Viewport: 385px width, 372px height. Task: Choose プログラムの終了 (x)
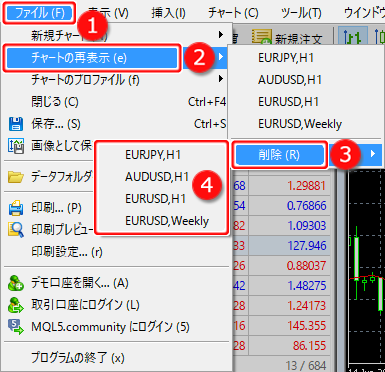click(78, 358)
